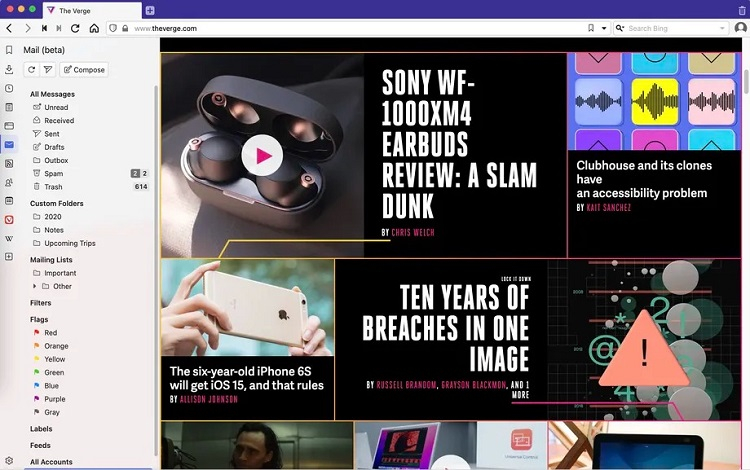Play the Sony earbuds review video
This screenshot has width=750, height=470.
262,155
